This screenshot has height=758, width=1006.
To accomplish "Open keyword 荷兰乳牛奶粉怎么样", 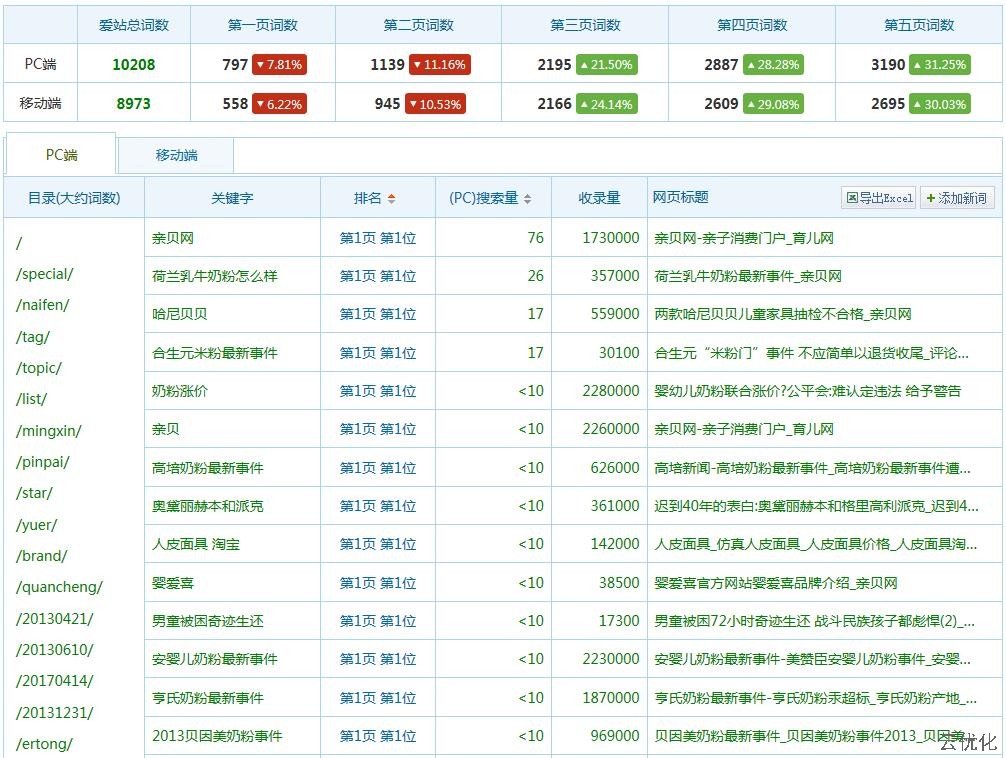I will pos(215,276).
